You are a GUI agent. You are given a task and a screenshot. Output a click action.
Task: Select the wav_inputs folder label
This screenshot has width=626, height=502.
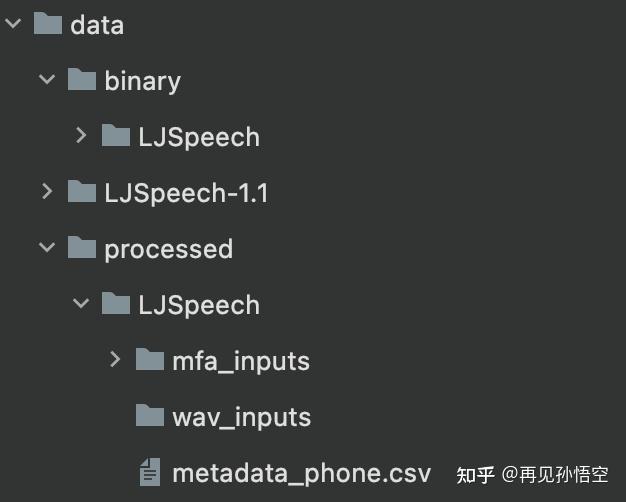coord(241,416)
